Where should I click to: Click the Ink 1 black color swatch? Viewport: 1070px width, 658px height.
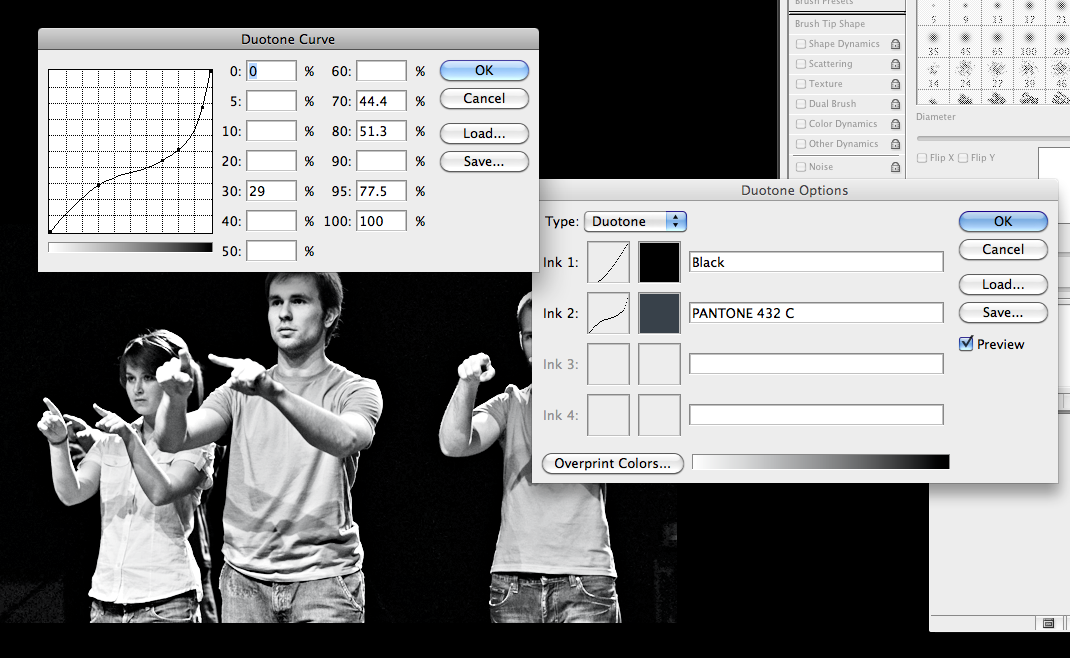(659, 262)
